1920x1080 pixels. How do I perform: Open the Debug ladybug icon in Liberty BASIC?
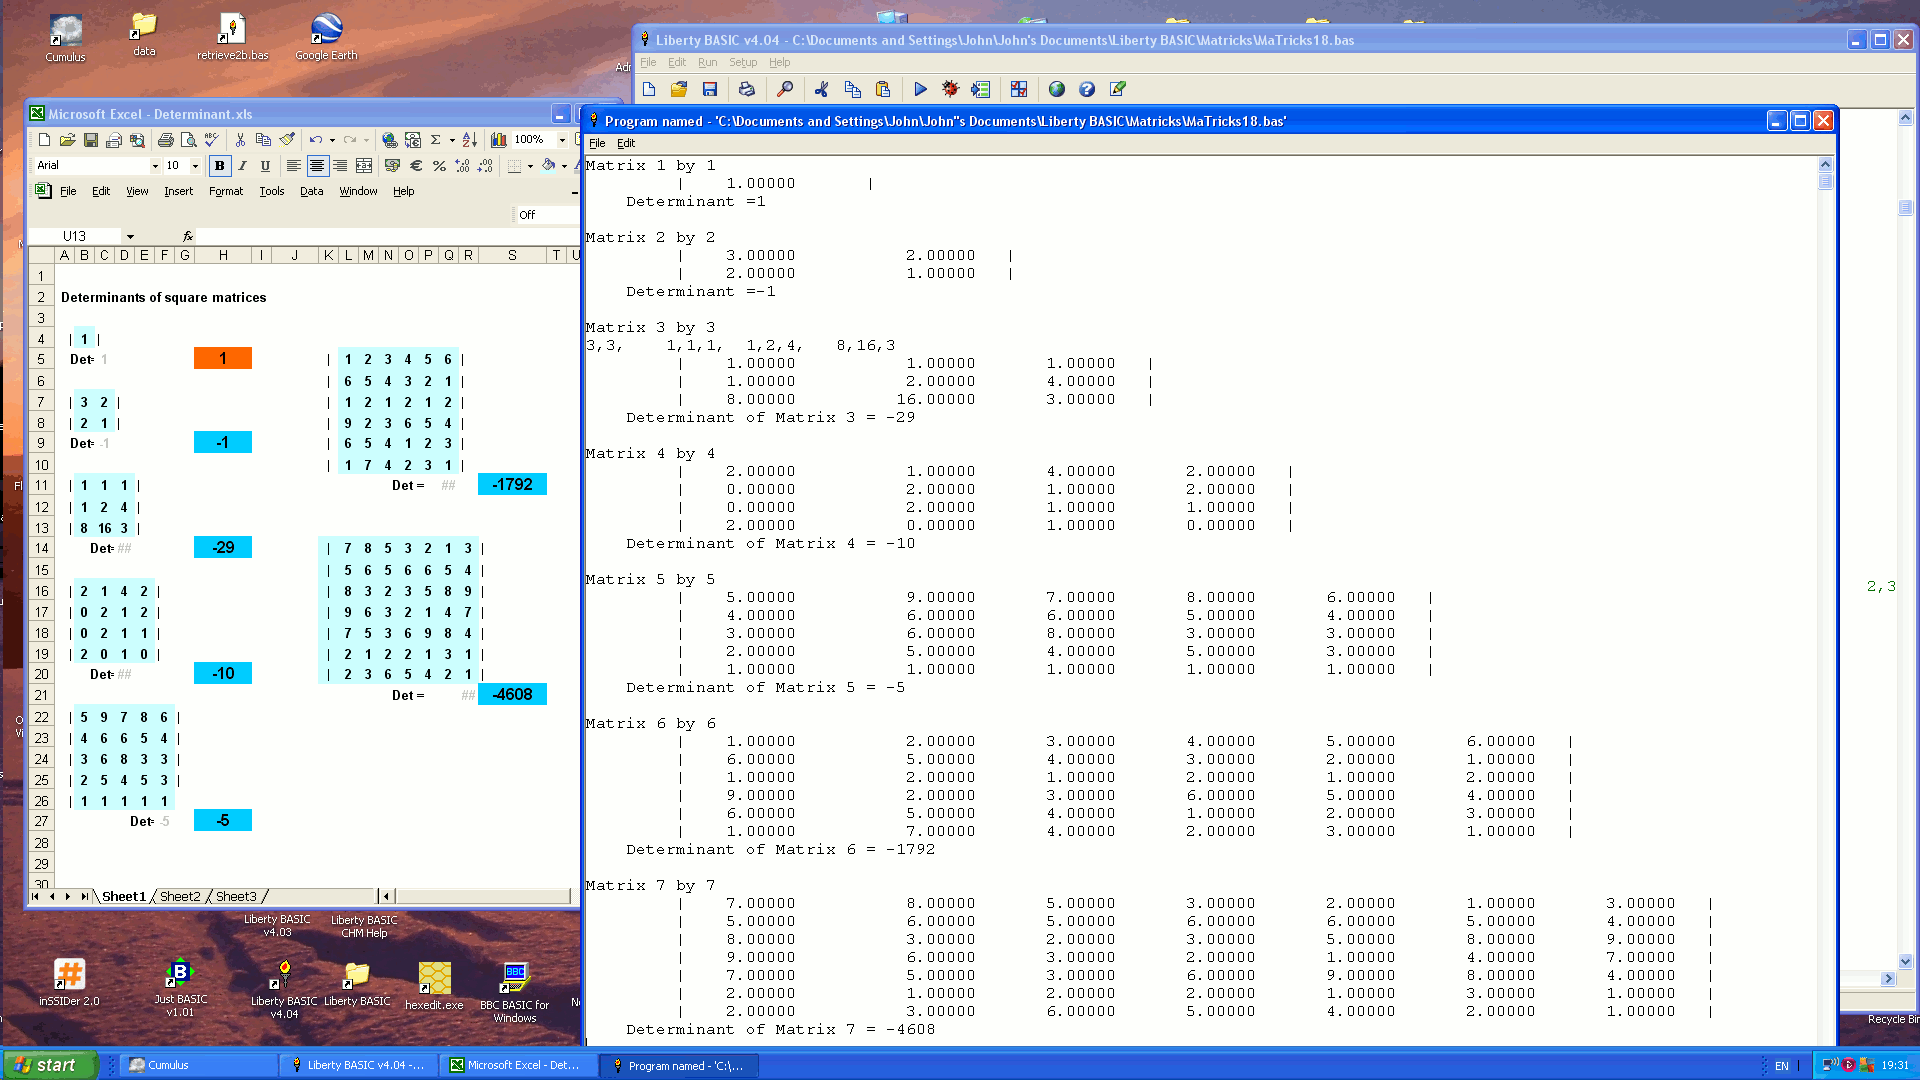(950, 90)
